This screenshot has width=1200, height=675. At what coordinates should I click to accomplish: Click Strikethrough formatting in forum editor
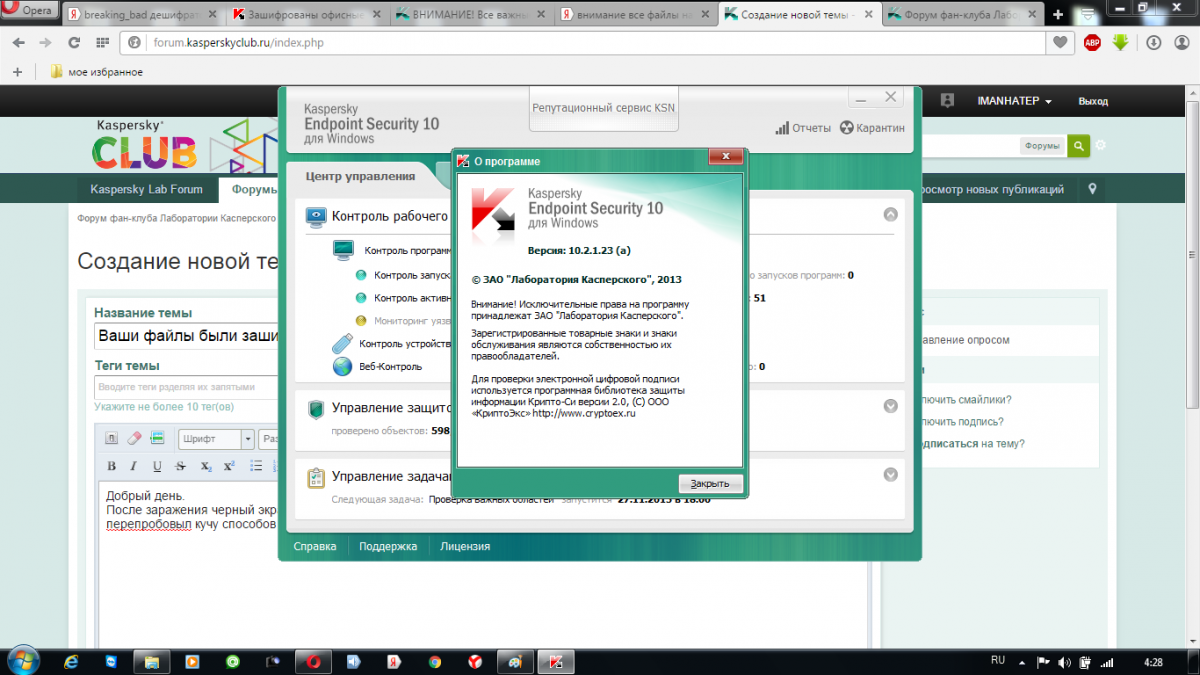click(180, 466)
